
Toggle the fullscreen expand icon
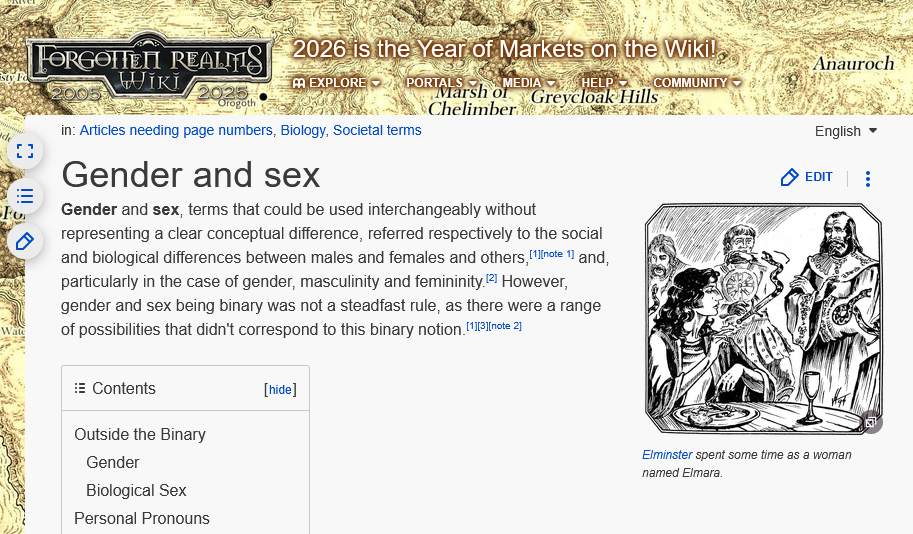click(x=25, y=151)
